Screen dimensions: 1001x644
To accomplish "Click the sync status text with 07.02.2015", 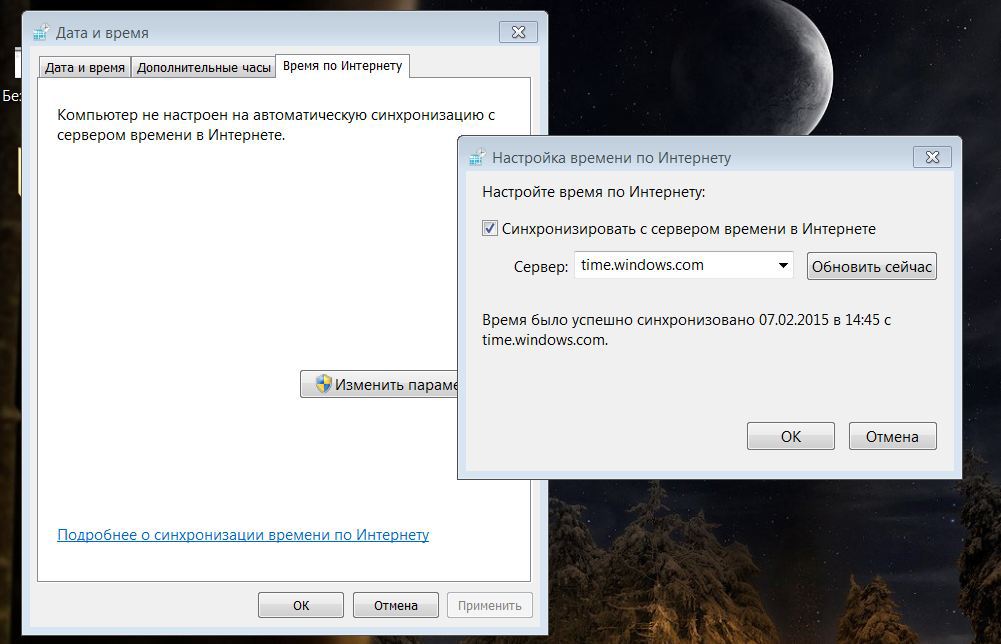I will click(686, 329).
